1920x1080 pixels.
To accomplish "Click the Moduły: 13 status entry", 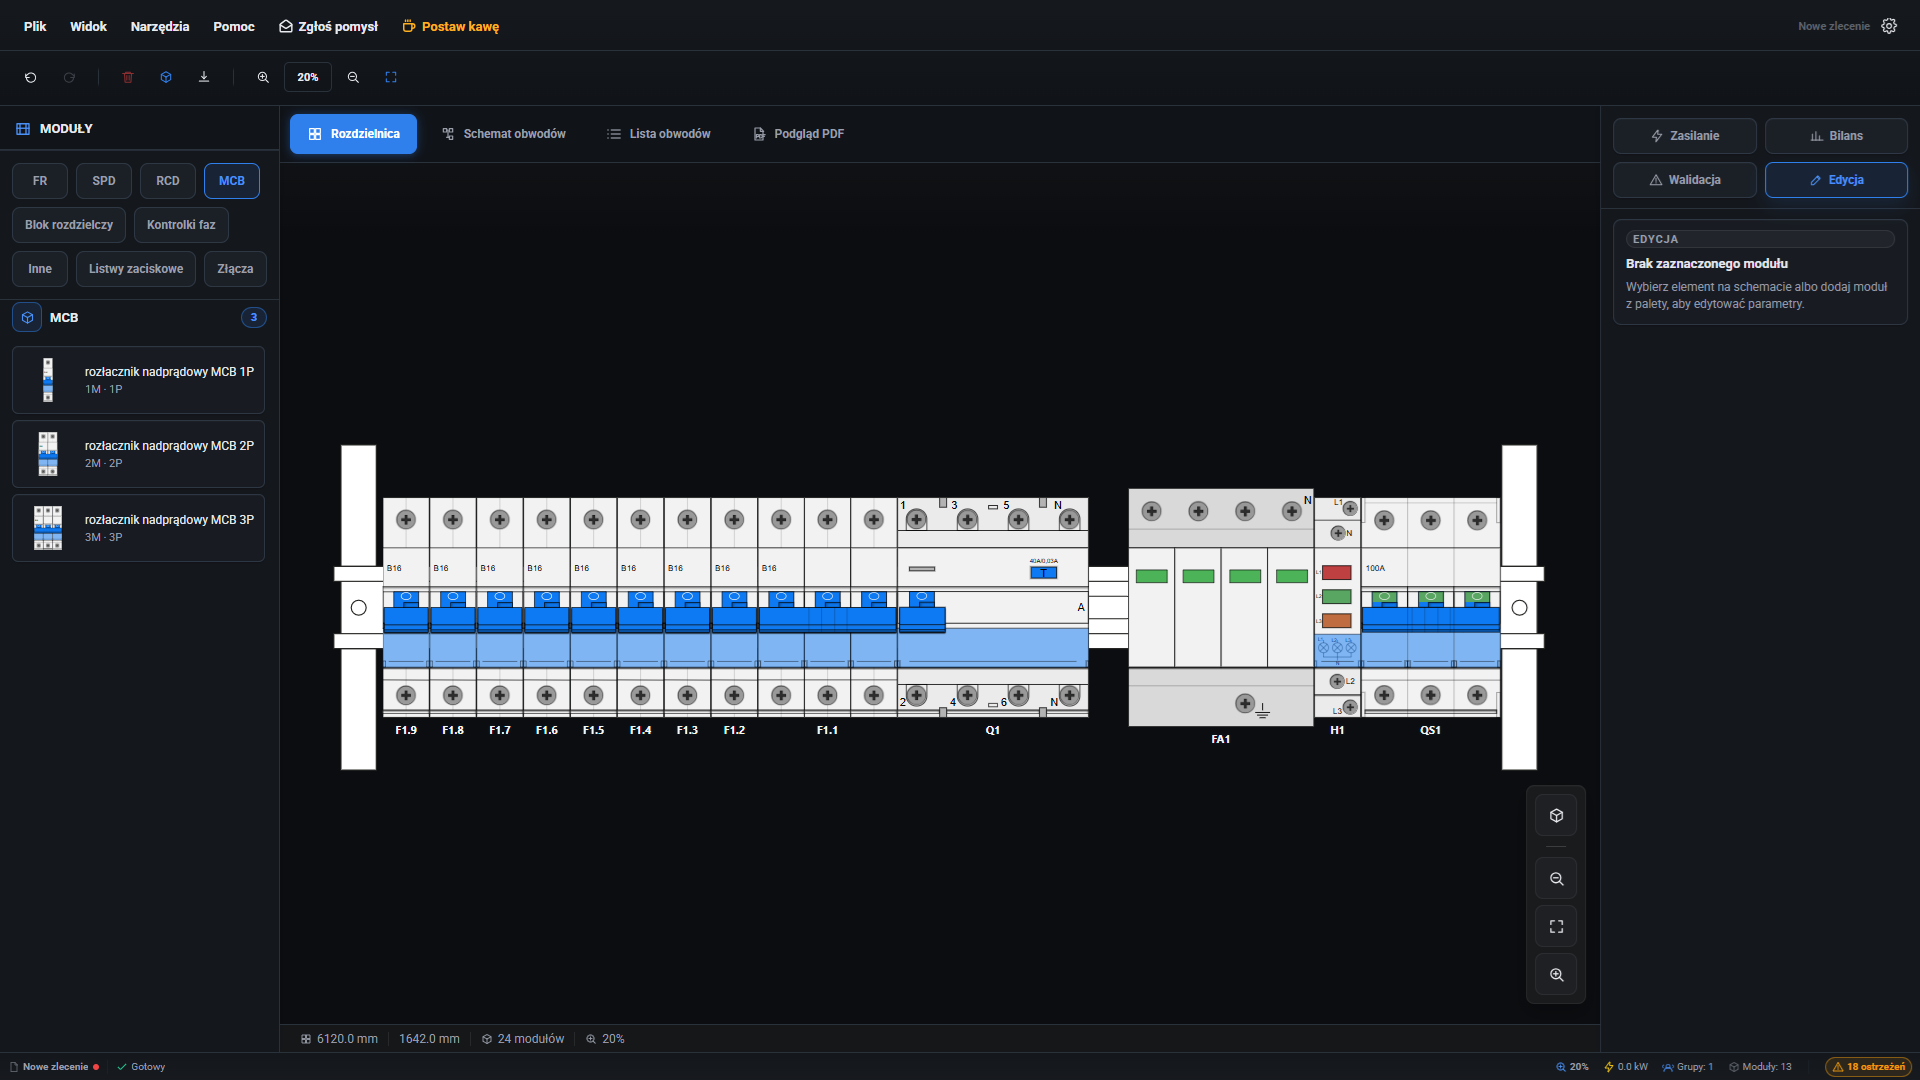I will [x=1760, y=1067].
